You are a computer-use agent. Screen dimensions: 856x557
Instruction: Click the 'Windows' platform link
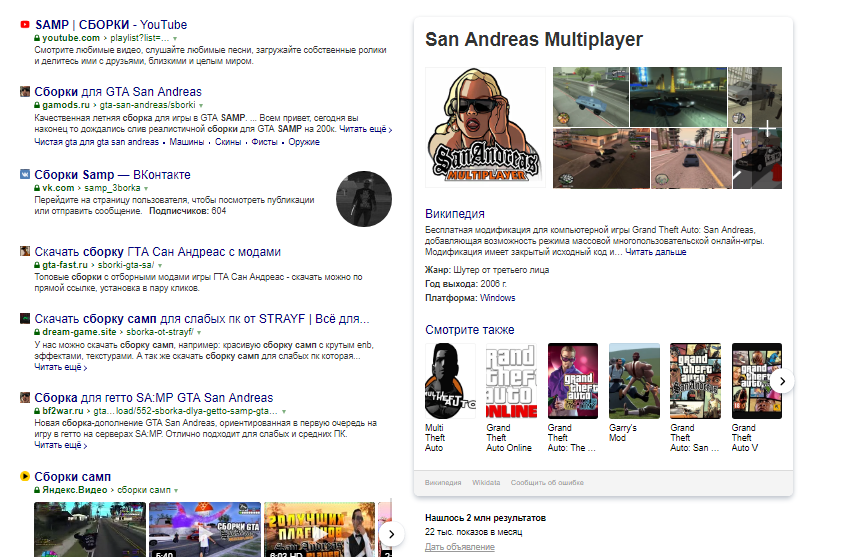pyautogui.click(x=497, y=298)
